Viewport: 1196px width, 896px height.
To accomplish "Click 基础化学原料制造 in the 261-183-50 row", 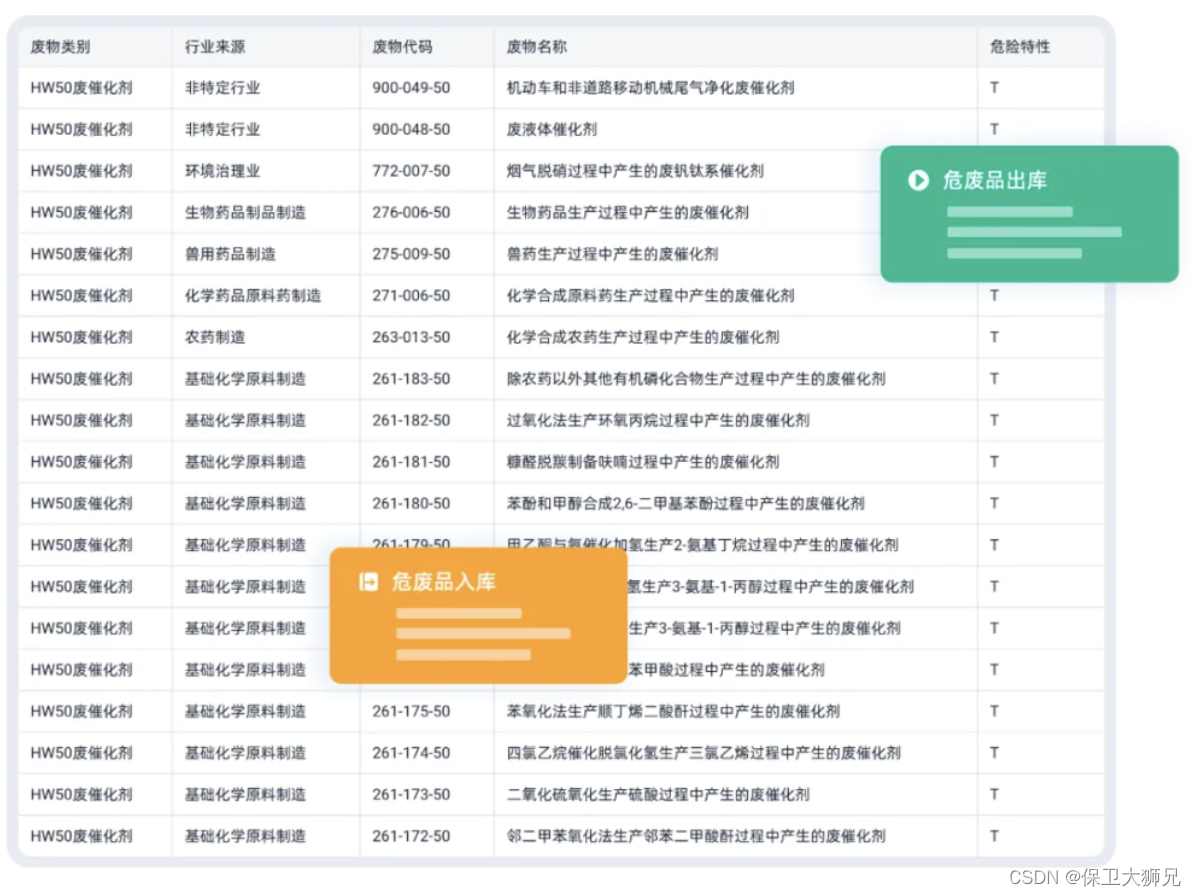I will click(246, 379).
